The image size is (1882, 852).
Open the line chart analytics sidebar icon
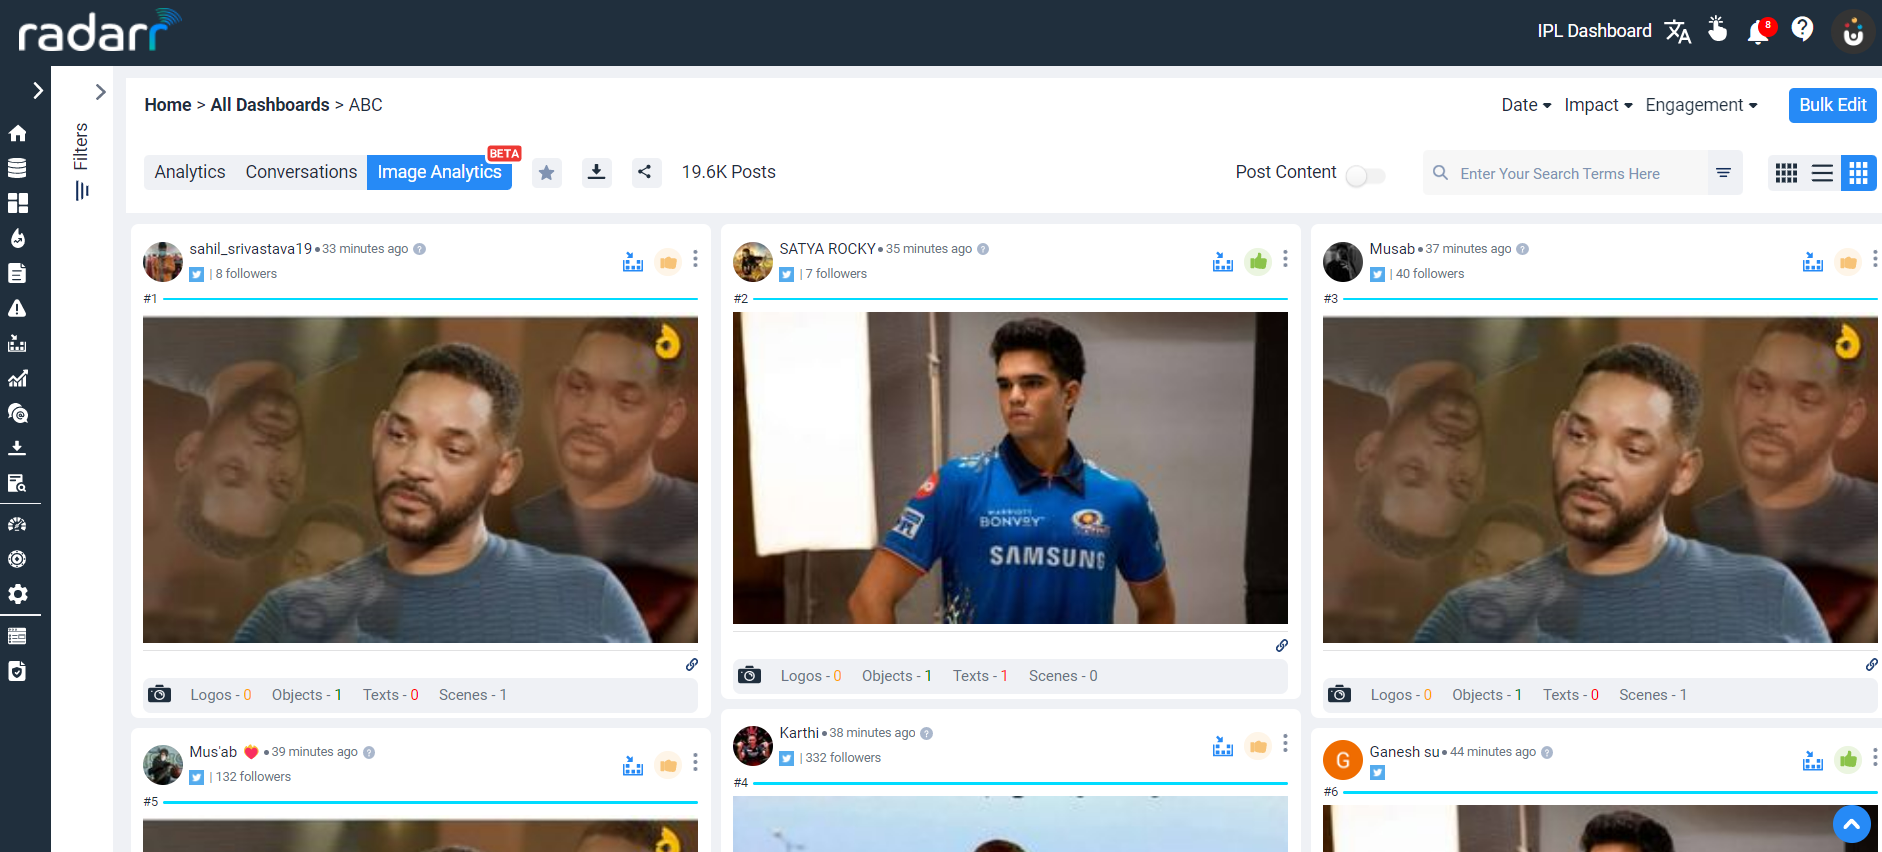[x=17, y=378]
